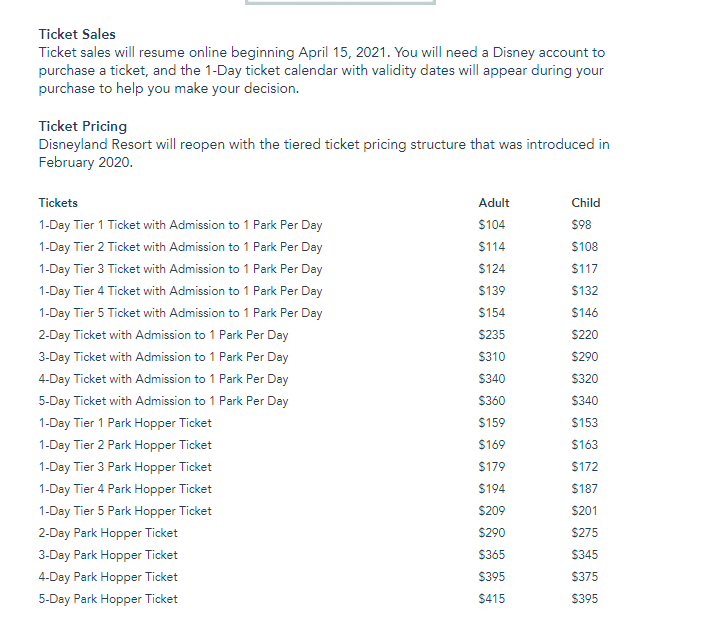Click the Adult column header
This screenshot has width=724, height=623.
point(494,203)
